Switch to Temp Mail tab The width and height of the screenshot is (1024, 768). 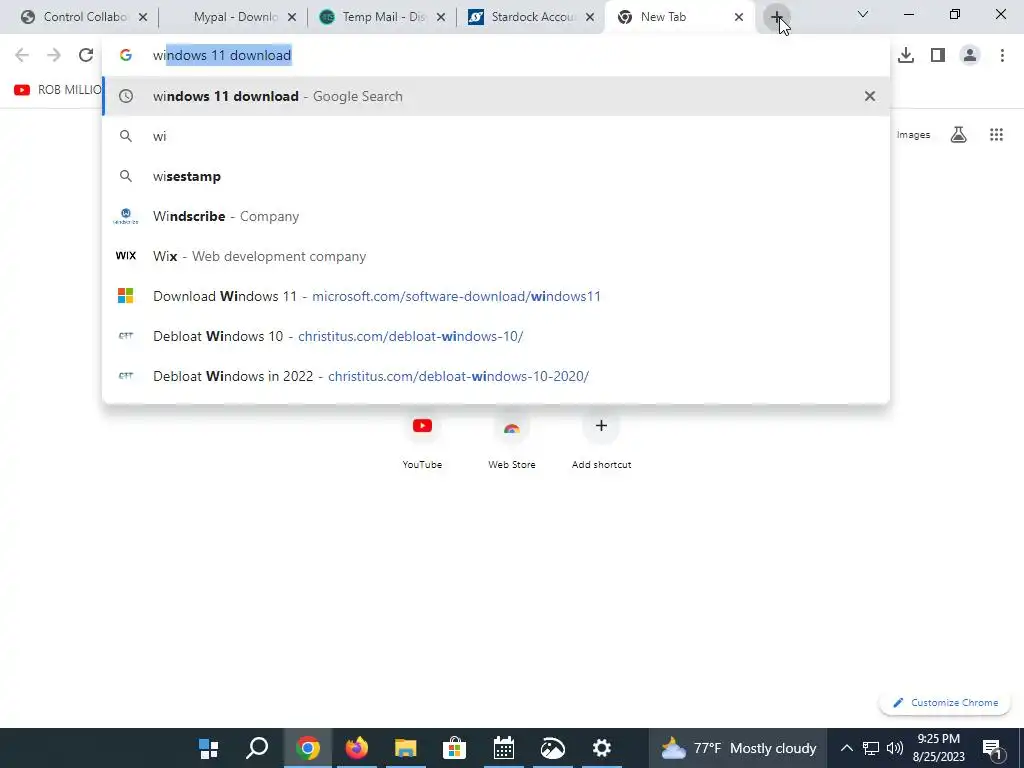click(383, 17)
